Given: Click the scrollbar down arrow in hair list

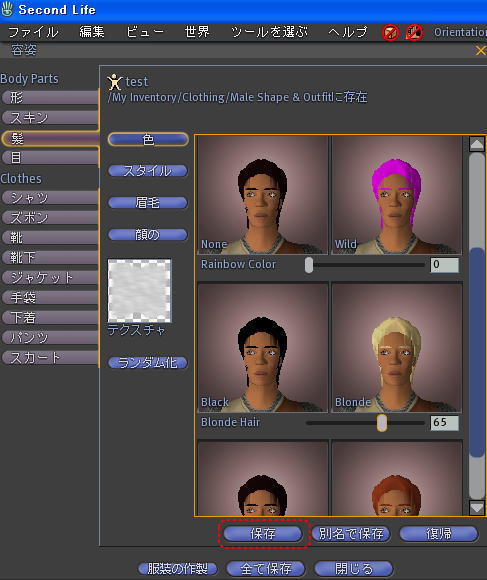Looking at the screenshot, I should (477, 508).
